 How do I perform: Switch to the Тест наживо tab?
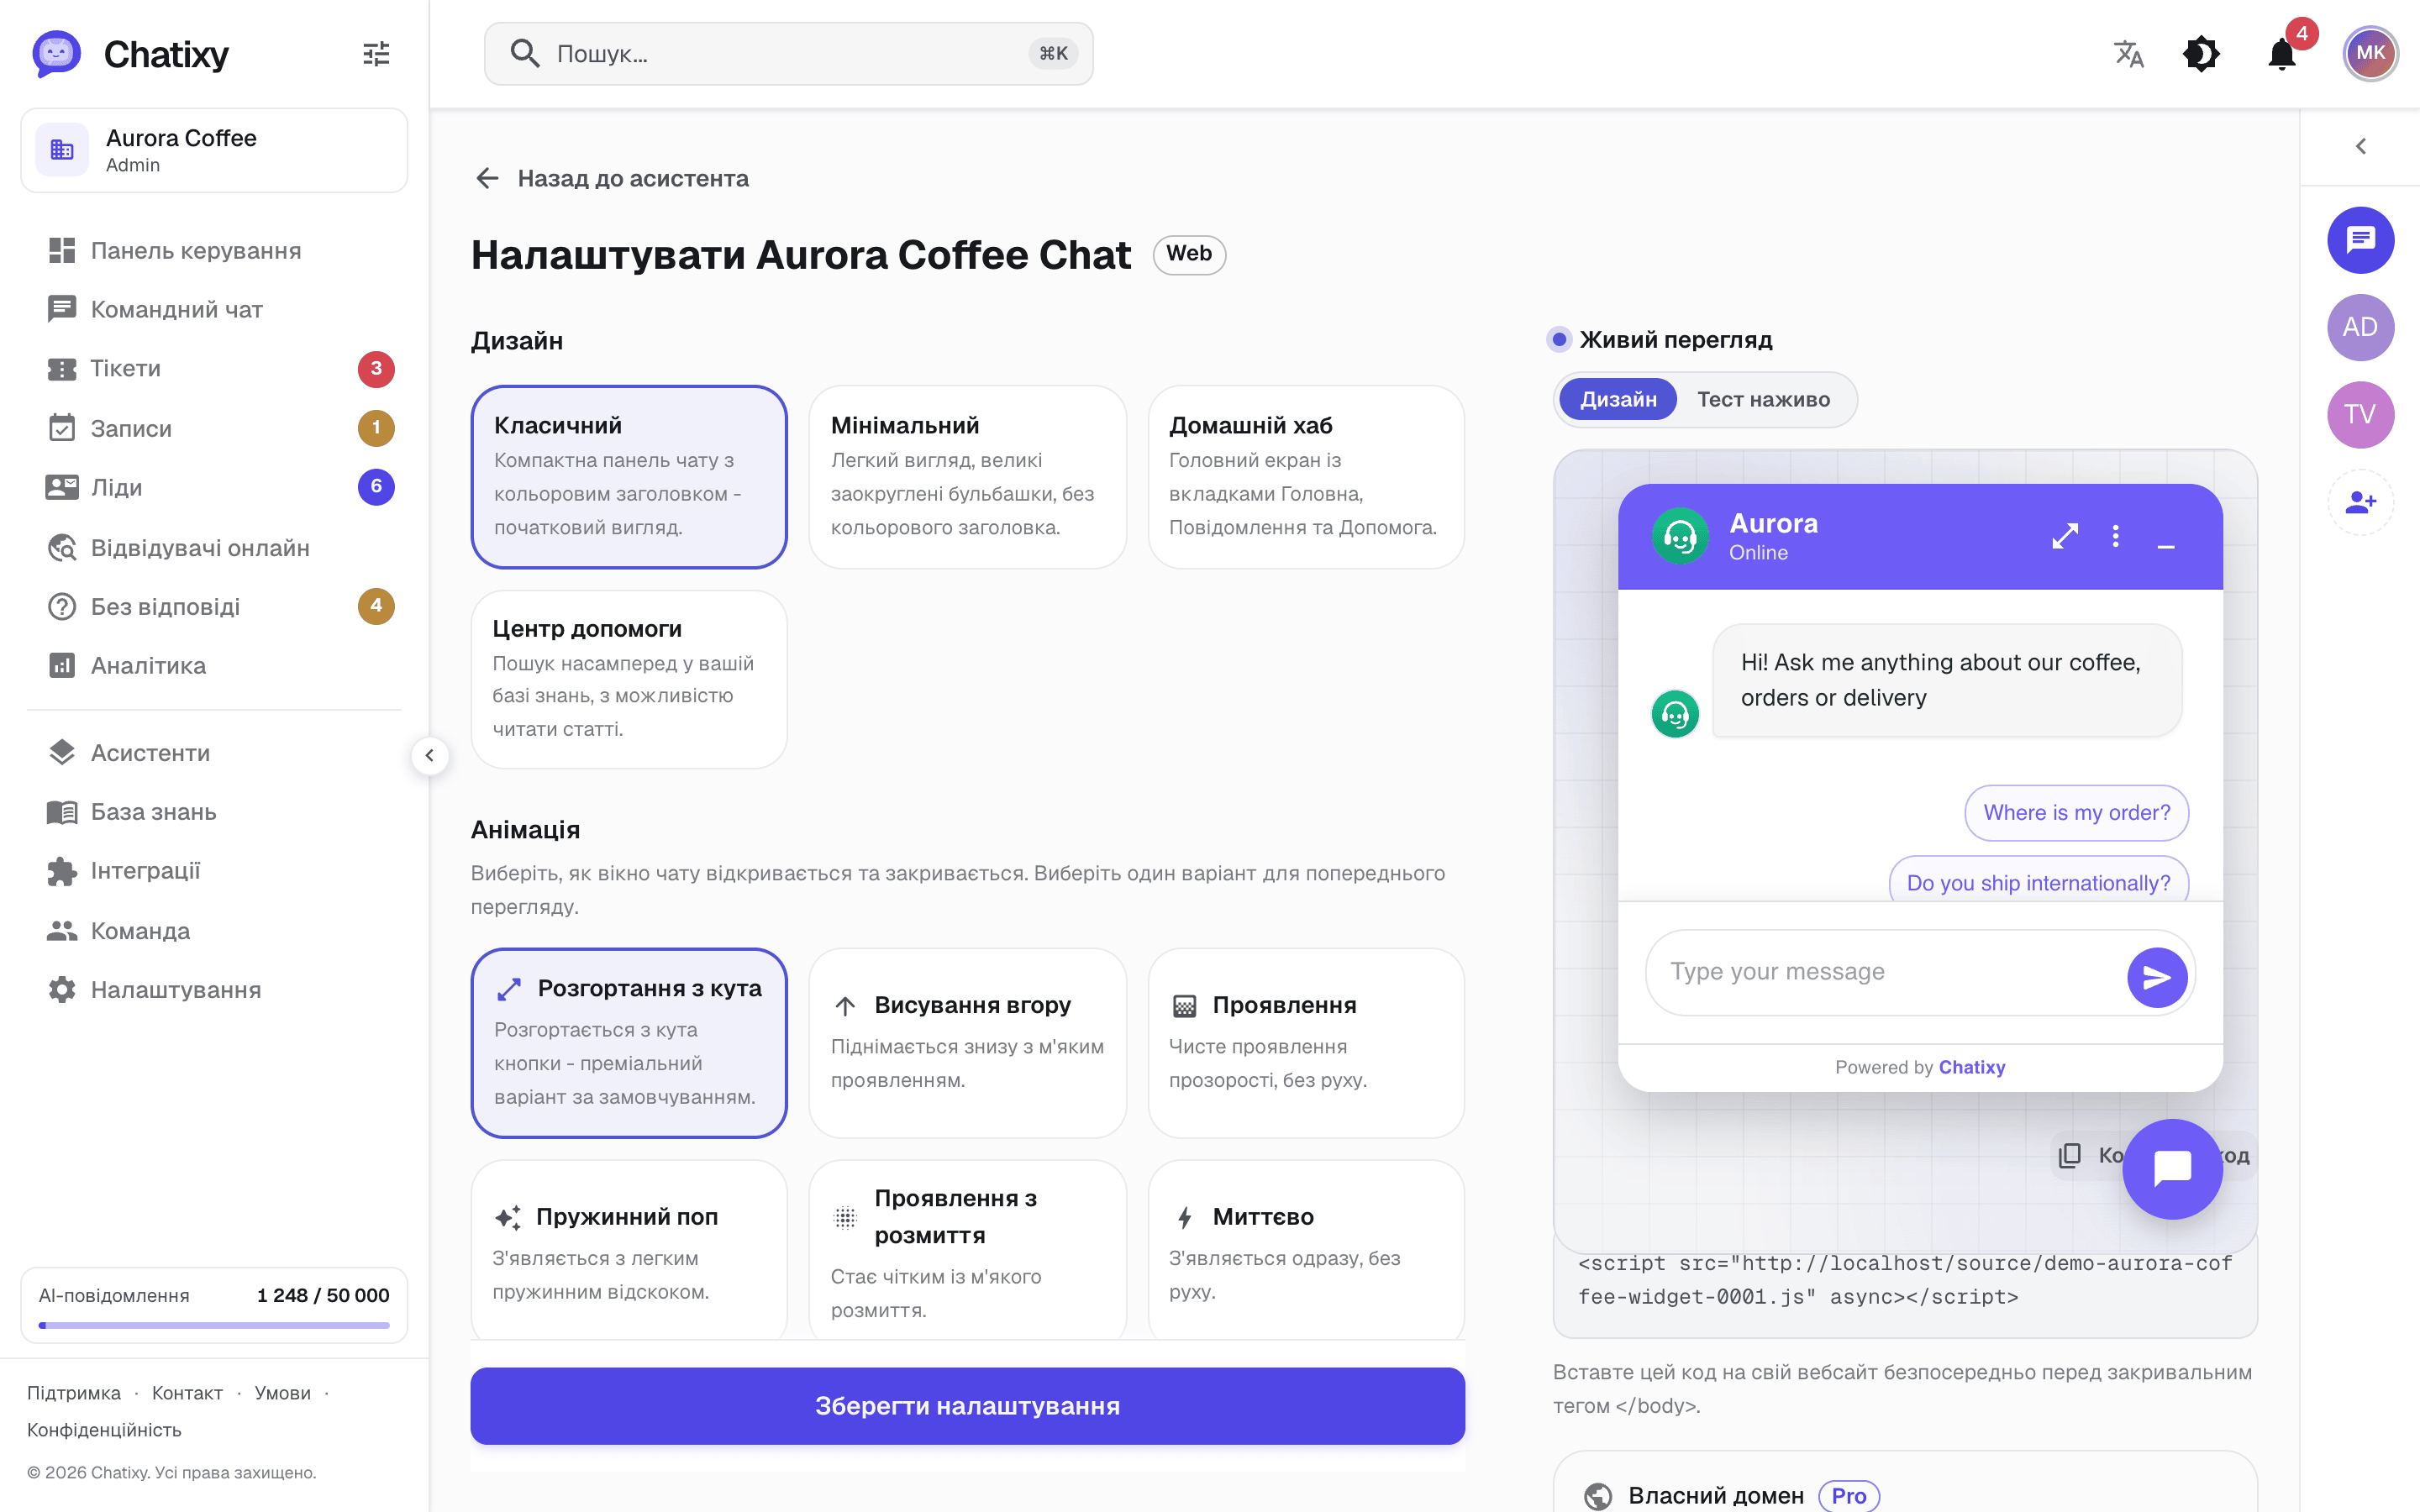[x=1763, y=399]
